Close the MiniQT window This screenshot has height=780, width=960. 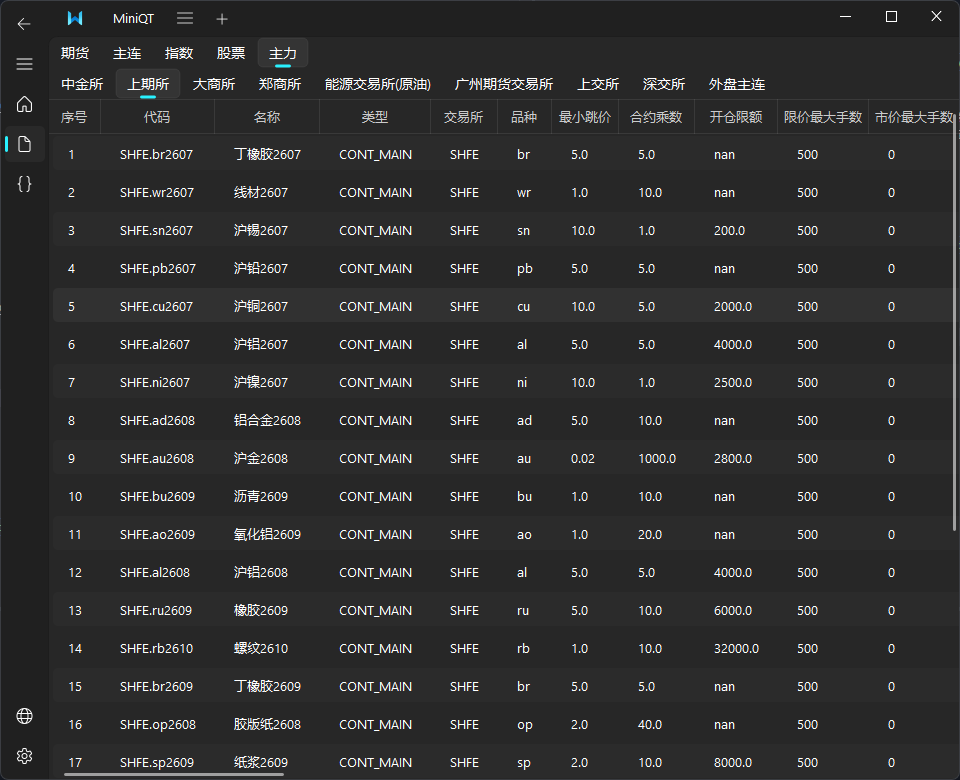[x=936, y=17]
